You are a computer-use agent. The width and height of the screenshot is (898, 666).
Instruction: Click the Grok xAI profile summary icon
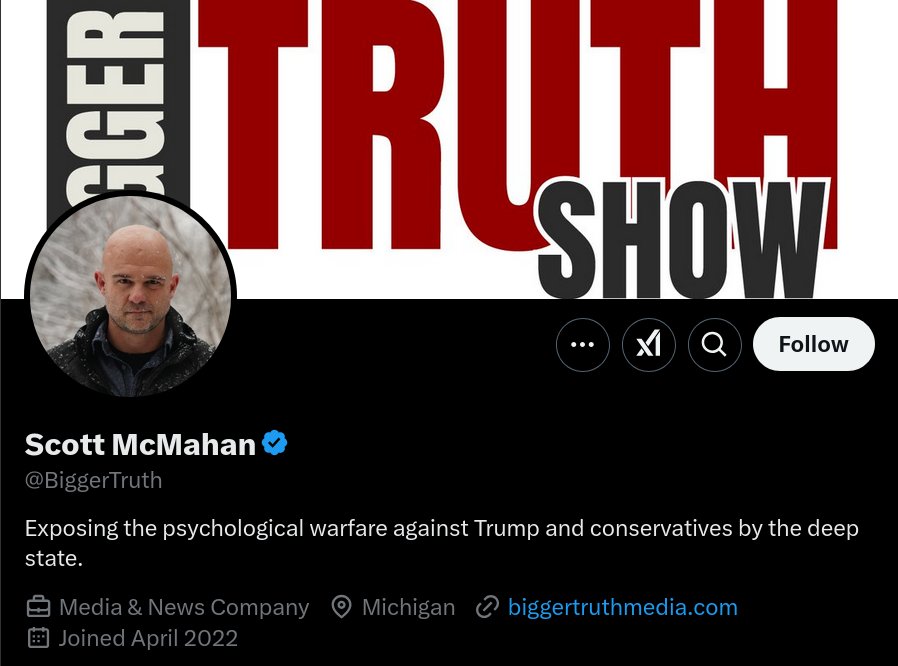pos(648,345)
